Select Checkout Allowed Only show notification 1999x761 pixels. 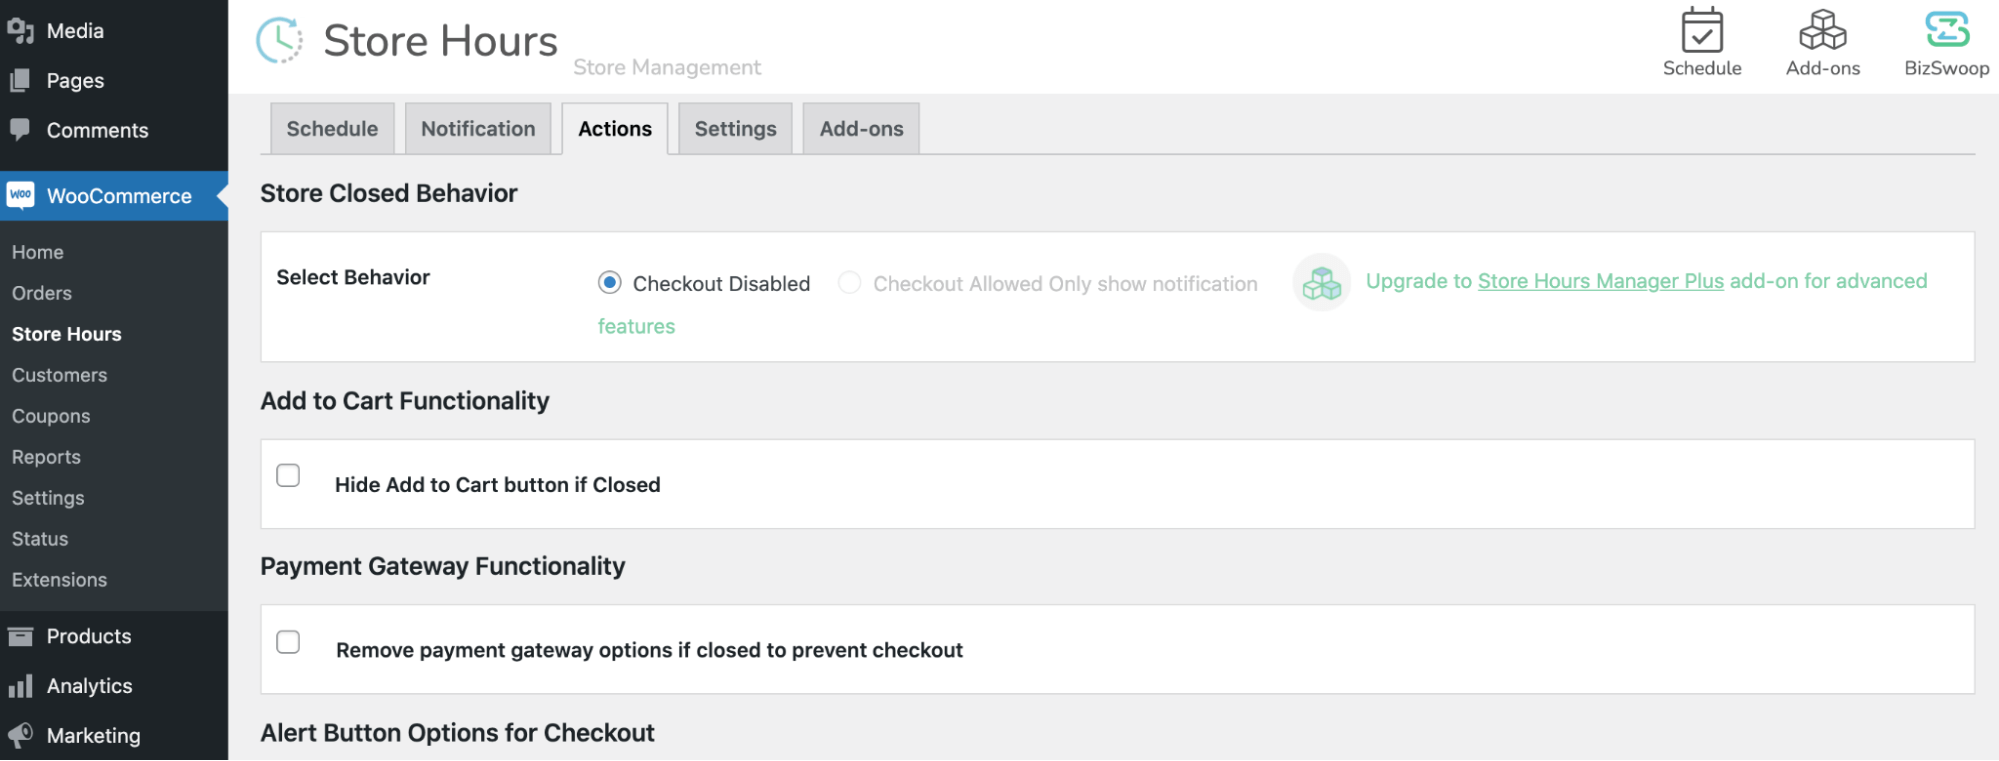coord(849,283)
